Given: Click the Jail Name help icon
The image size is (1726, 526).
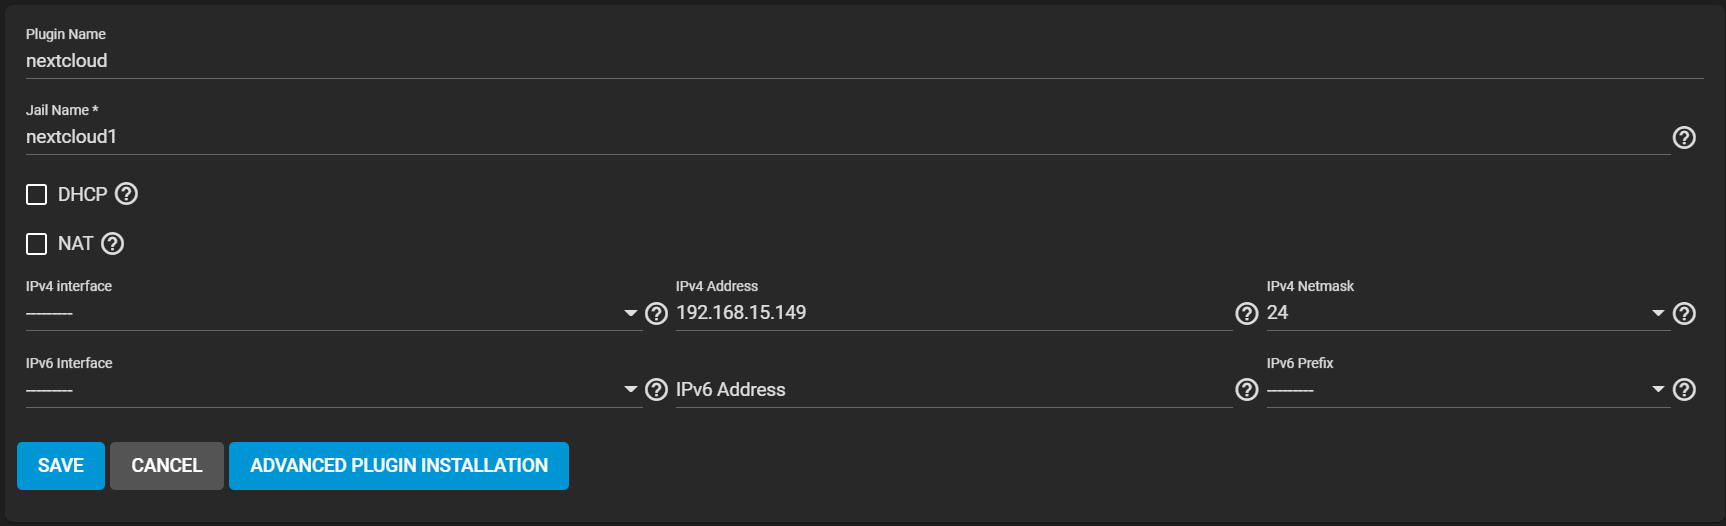Looking at the screenshot, I should [1684, 138].
